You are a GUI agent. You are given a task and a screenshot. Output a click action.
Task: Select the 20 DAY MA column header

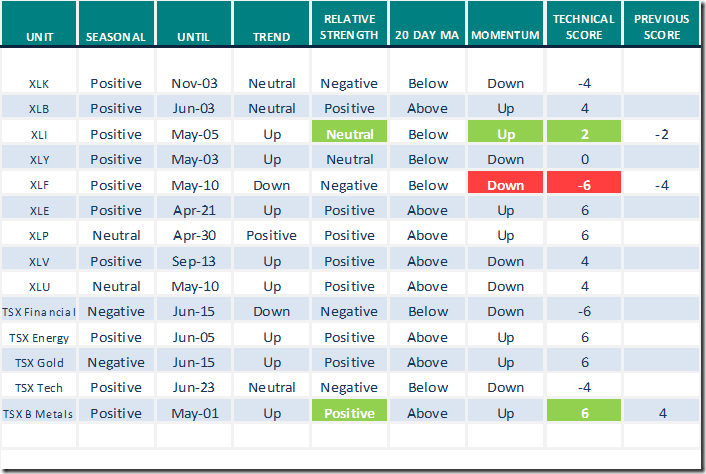click(x=428, y=37)
